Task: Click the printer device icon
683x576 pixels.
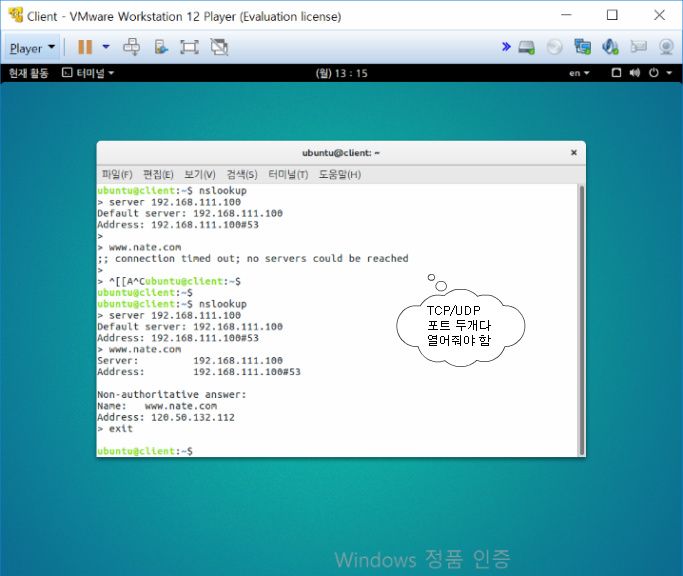Action: tap(639, 47)
